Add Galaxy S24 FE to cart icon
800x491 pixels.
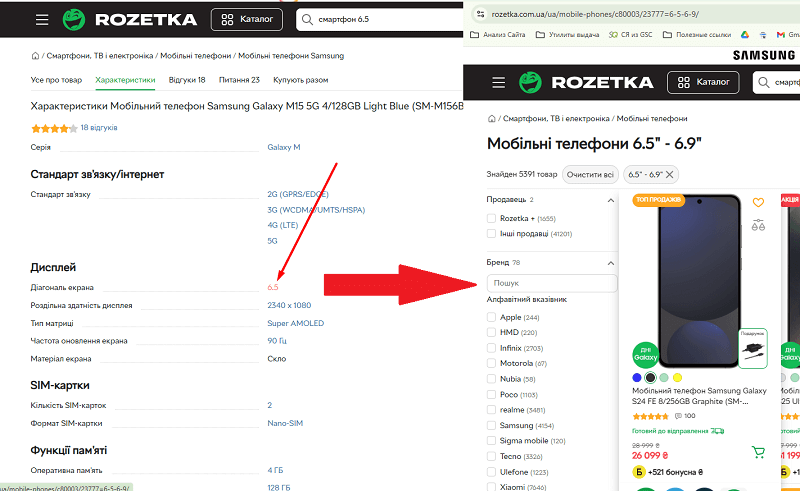(x=758, y=452)
